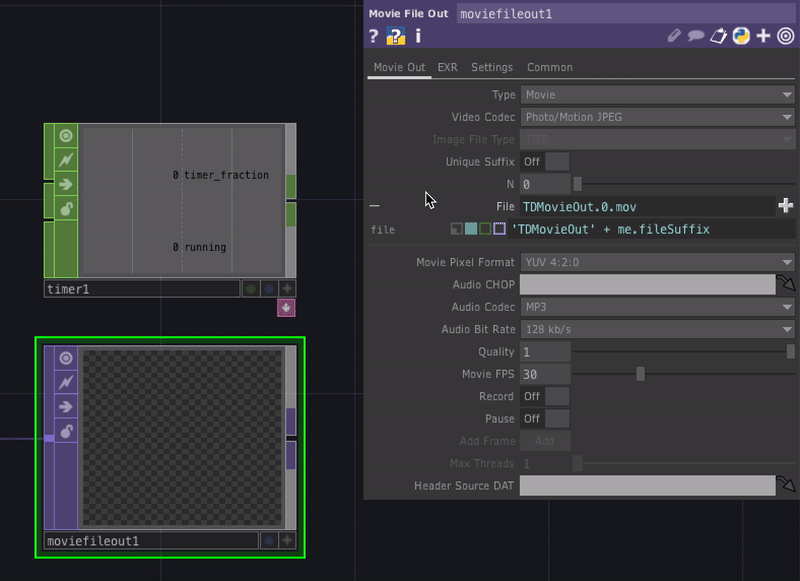Toggle the Record switch on
This screenshot has height=581, width=800.
545,396
